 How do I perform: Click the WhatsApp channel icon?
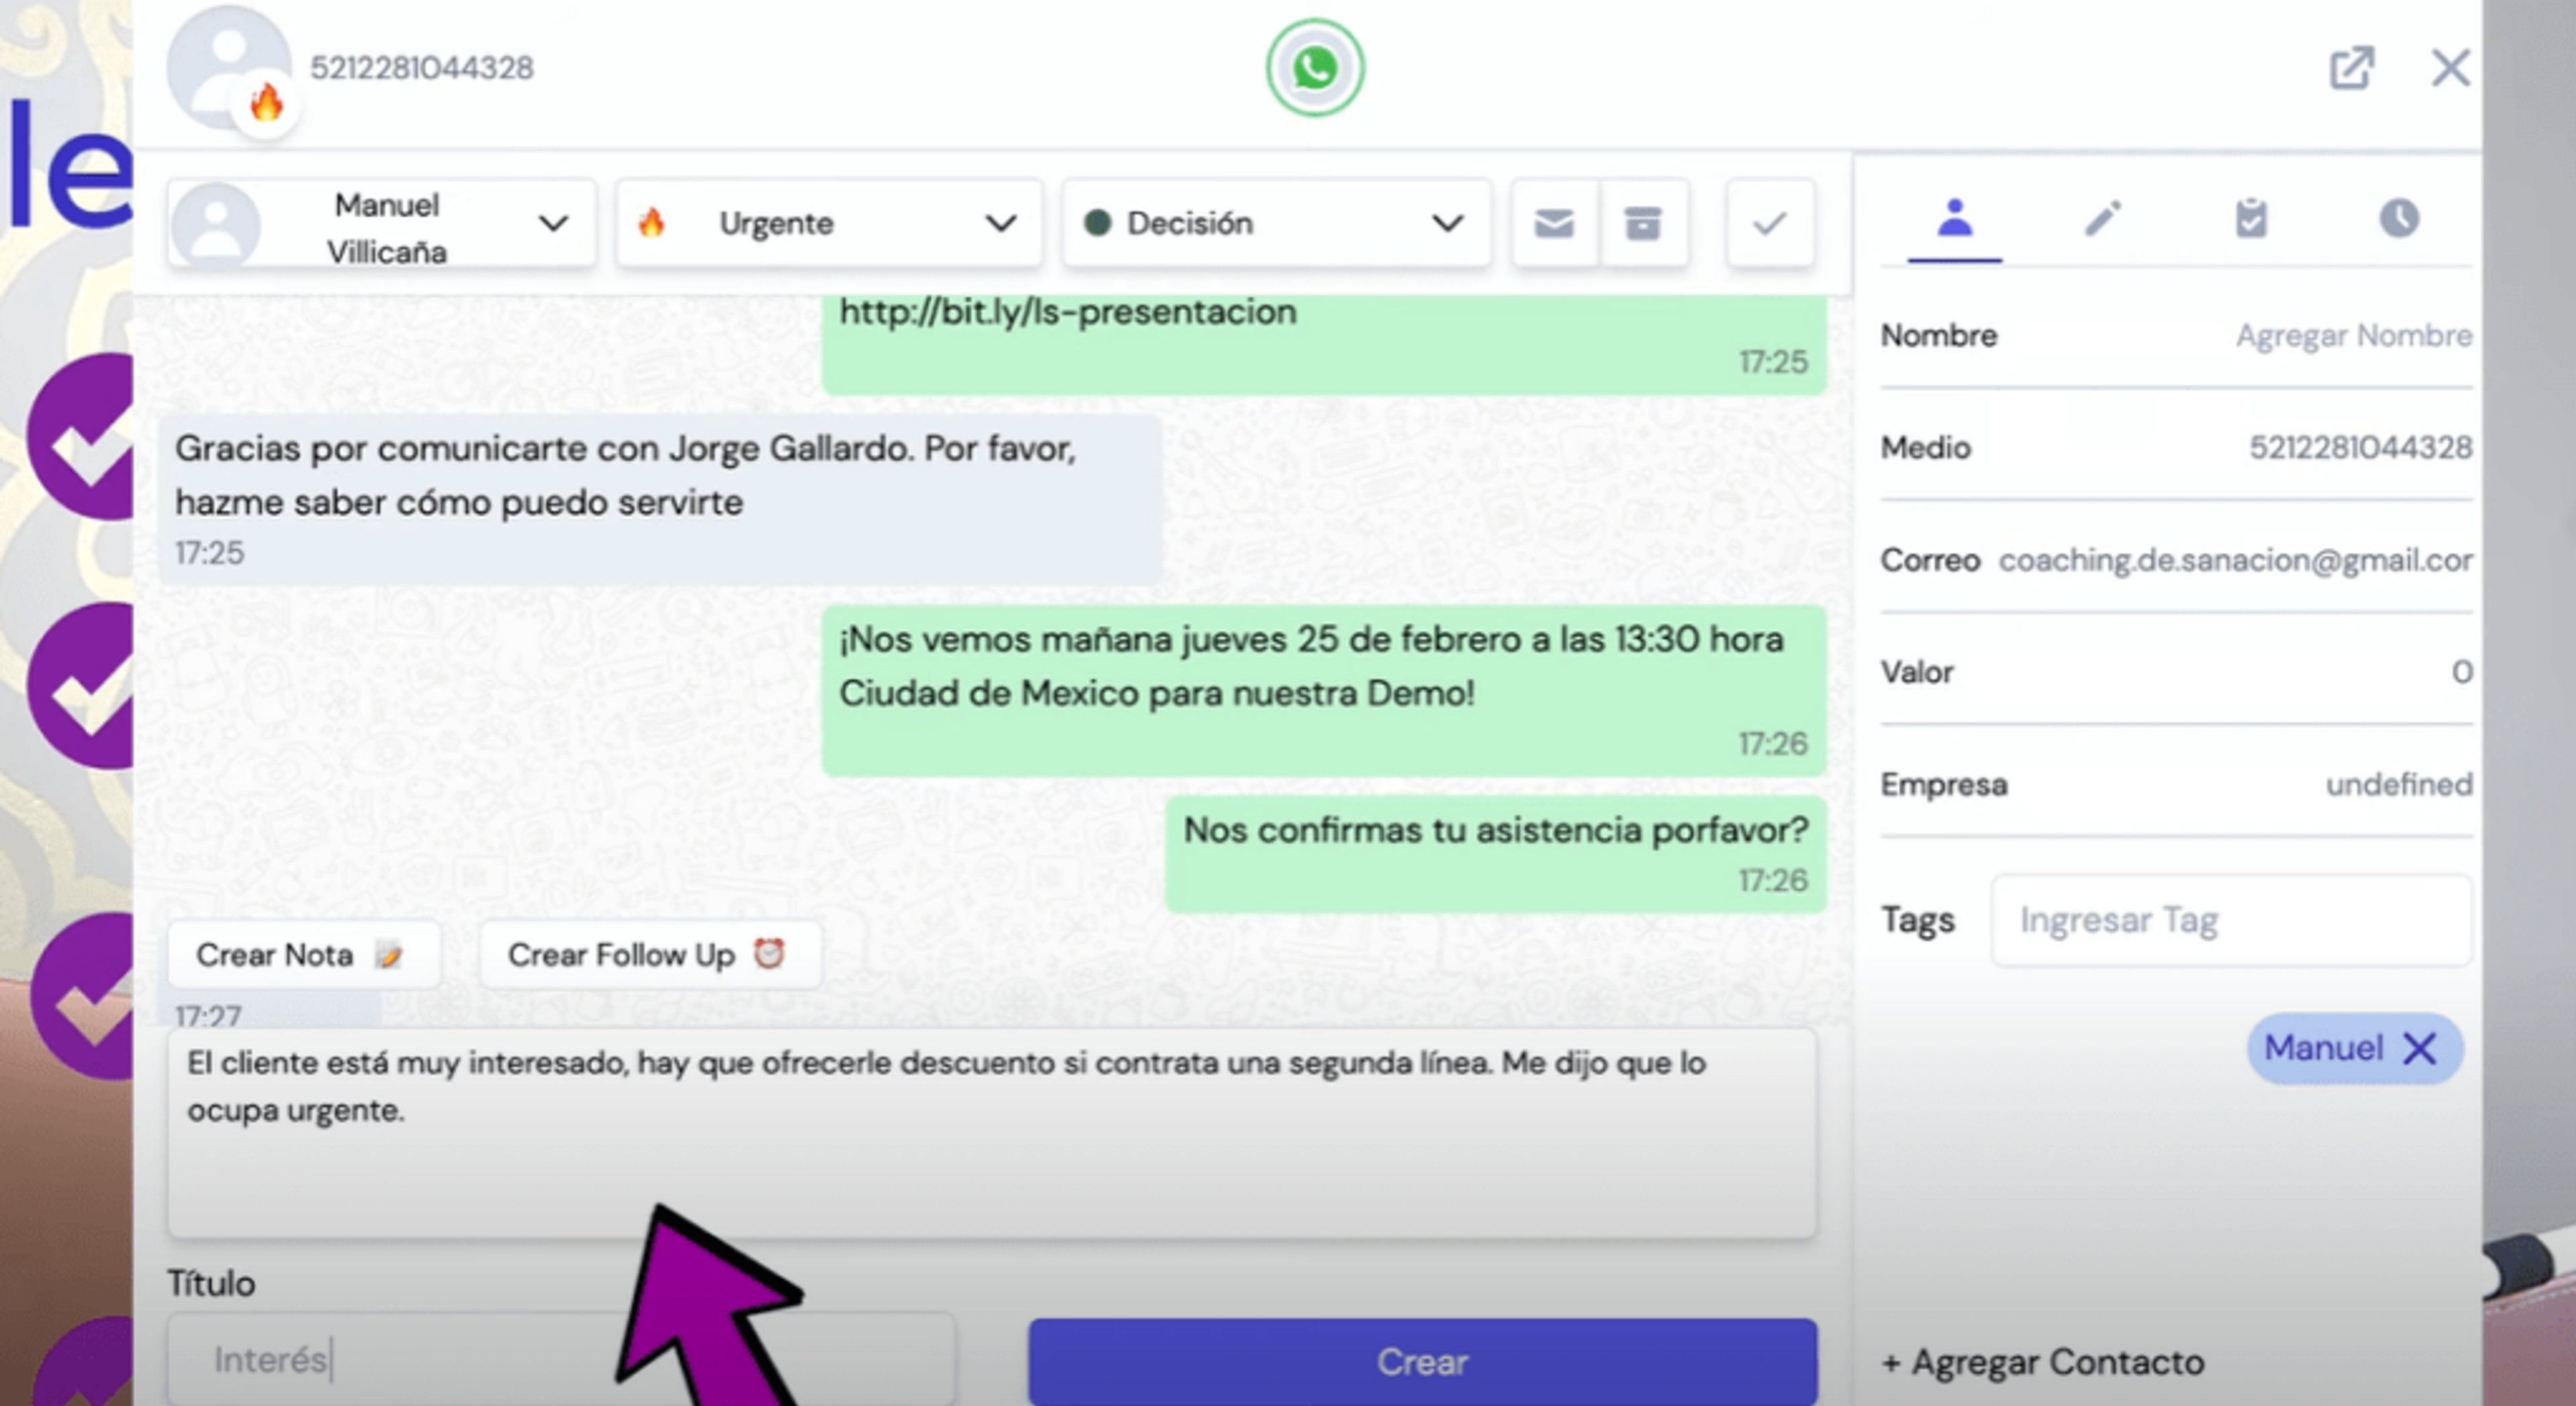[x=1314, y=68]
